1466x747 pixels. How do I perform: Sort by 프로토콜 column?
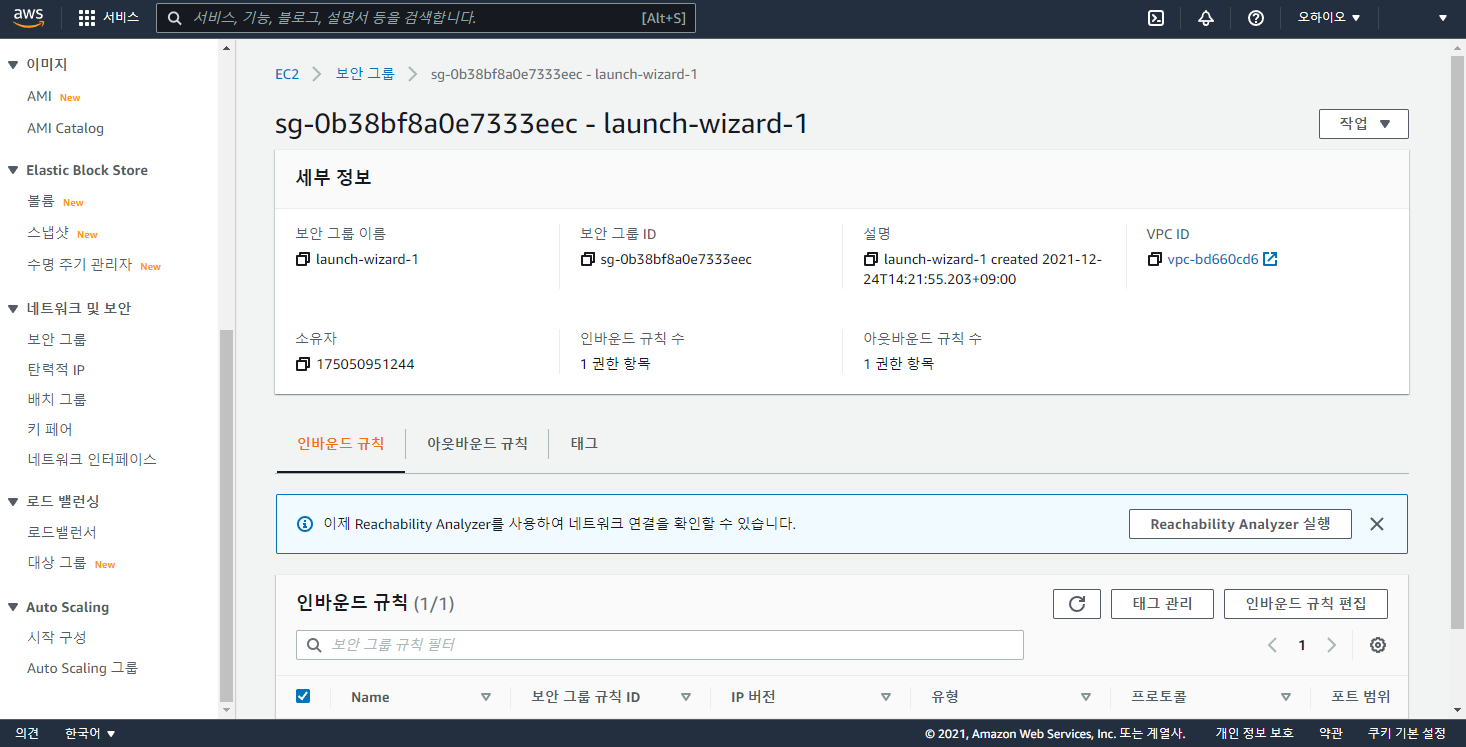(x=1286, y=697)
